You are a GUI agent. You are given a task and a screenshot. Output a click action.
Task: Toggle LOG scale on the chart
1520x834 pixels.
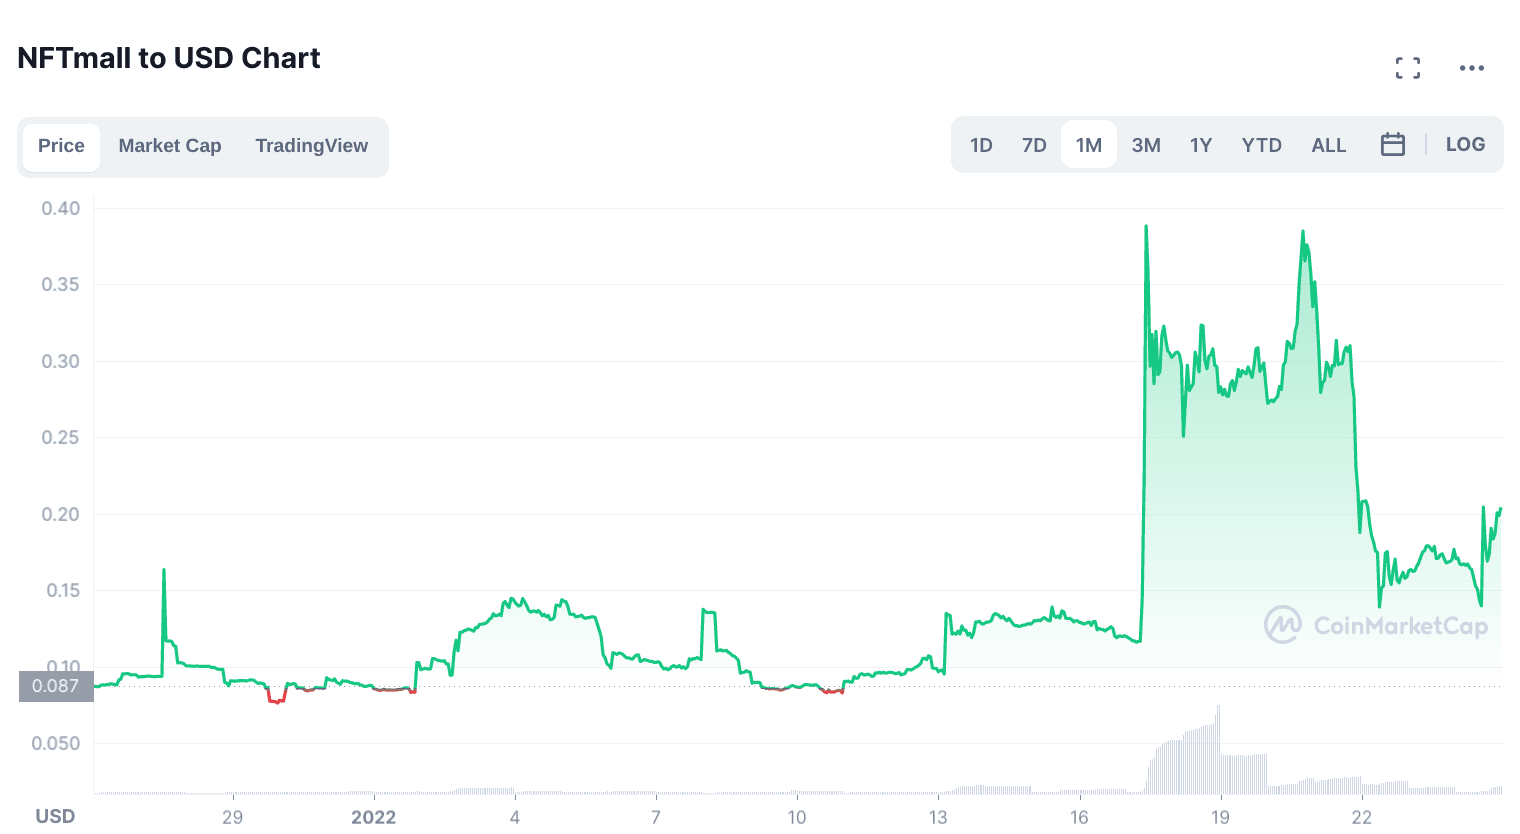(x=1465, y=145)
